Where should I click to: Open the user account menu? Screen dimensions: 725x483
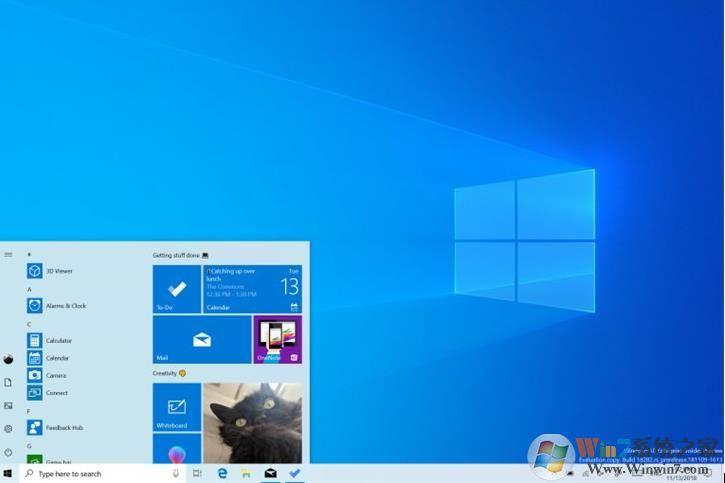click(8, 359)
